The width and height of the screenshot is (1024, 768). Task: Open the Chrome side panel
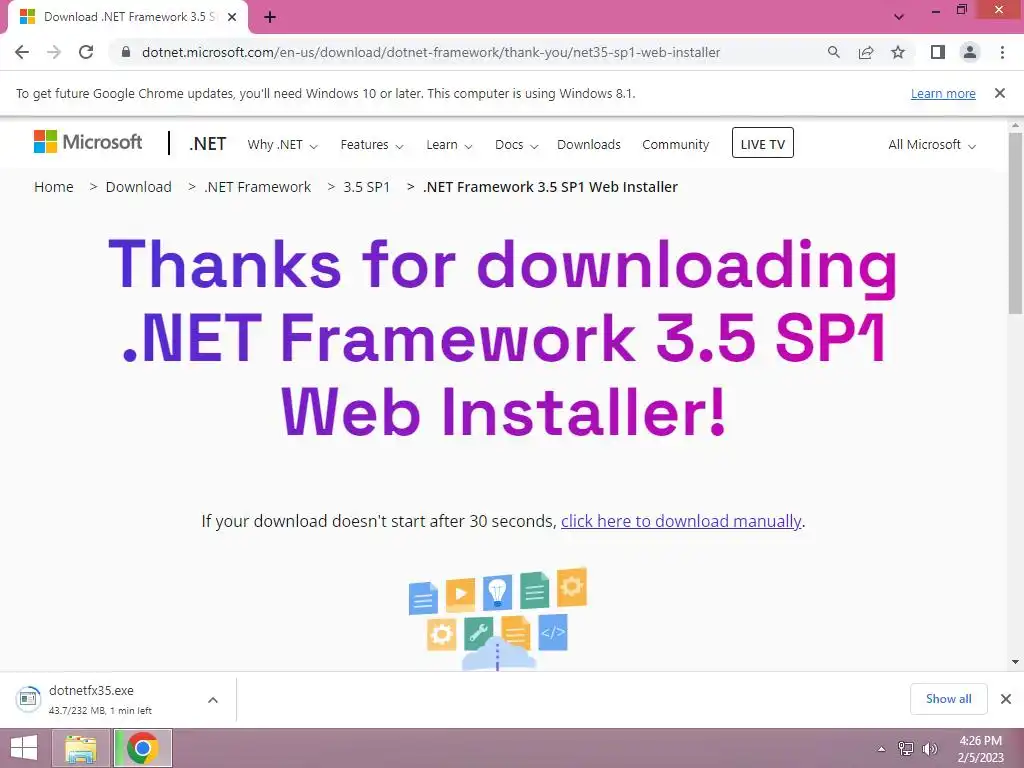[938, 52]
